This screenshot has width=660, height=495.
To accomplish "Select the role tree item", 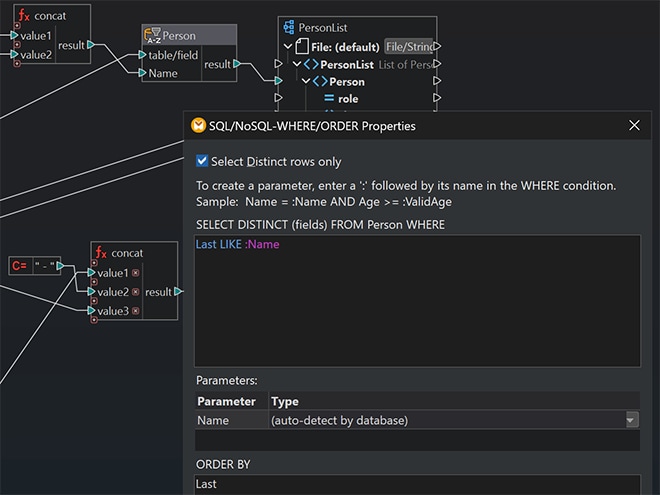I will [x=348, y=98].
